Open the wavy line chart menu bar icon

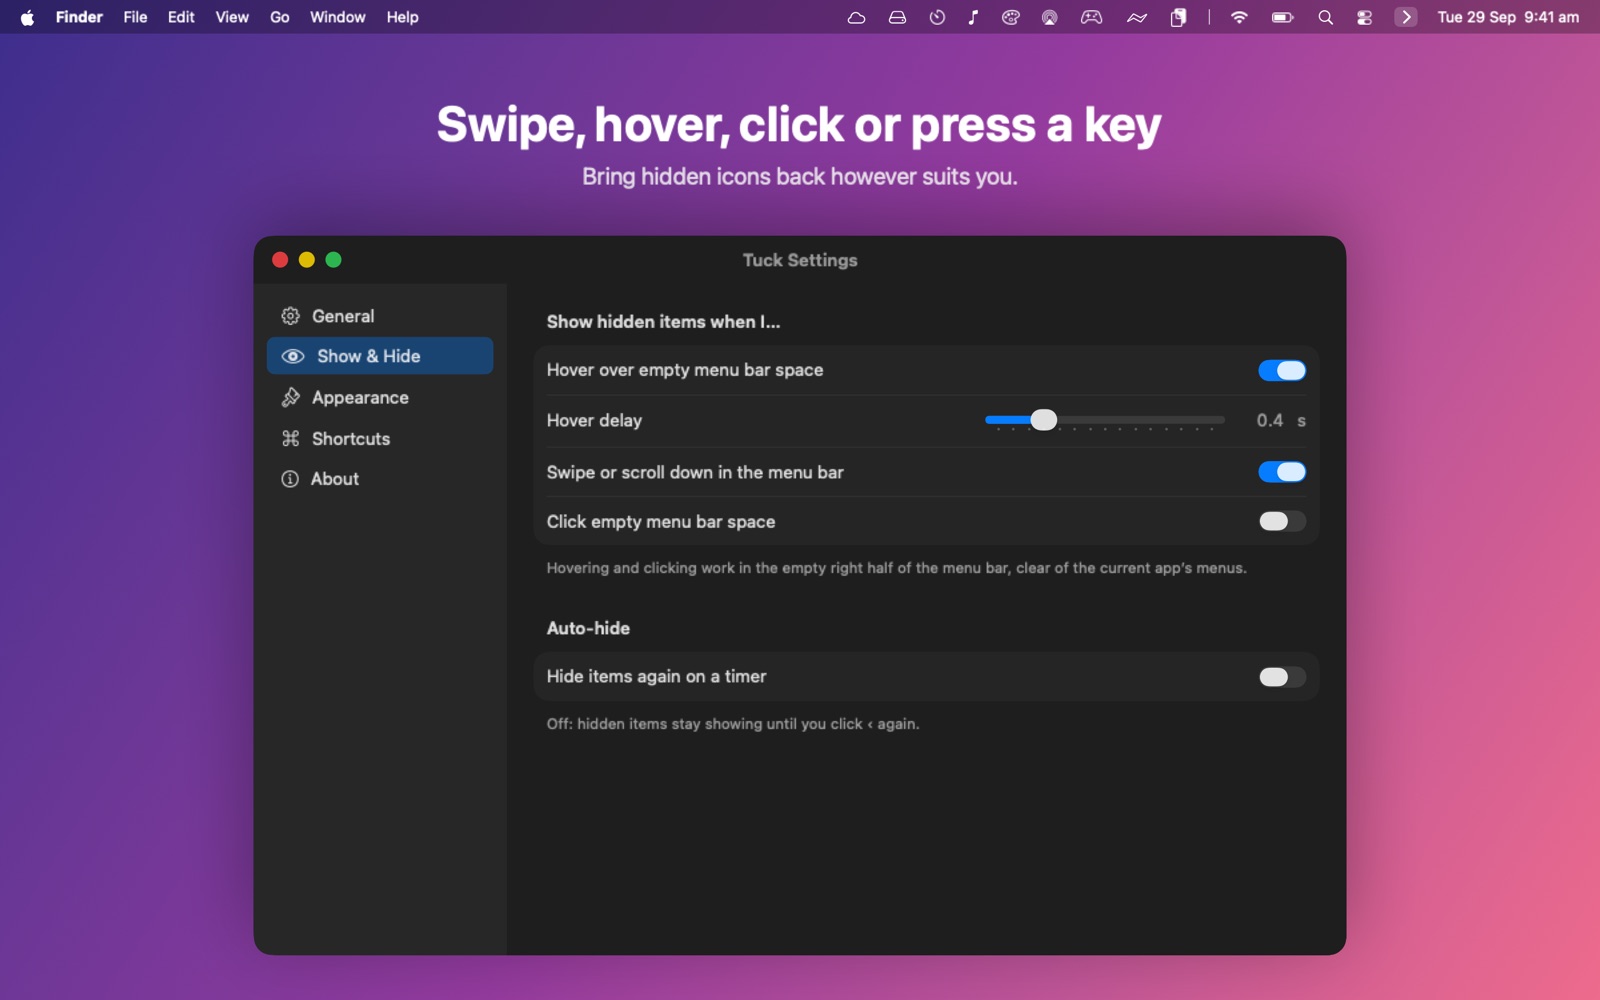pos(1137,17)
